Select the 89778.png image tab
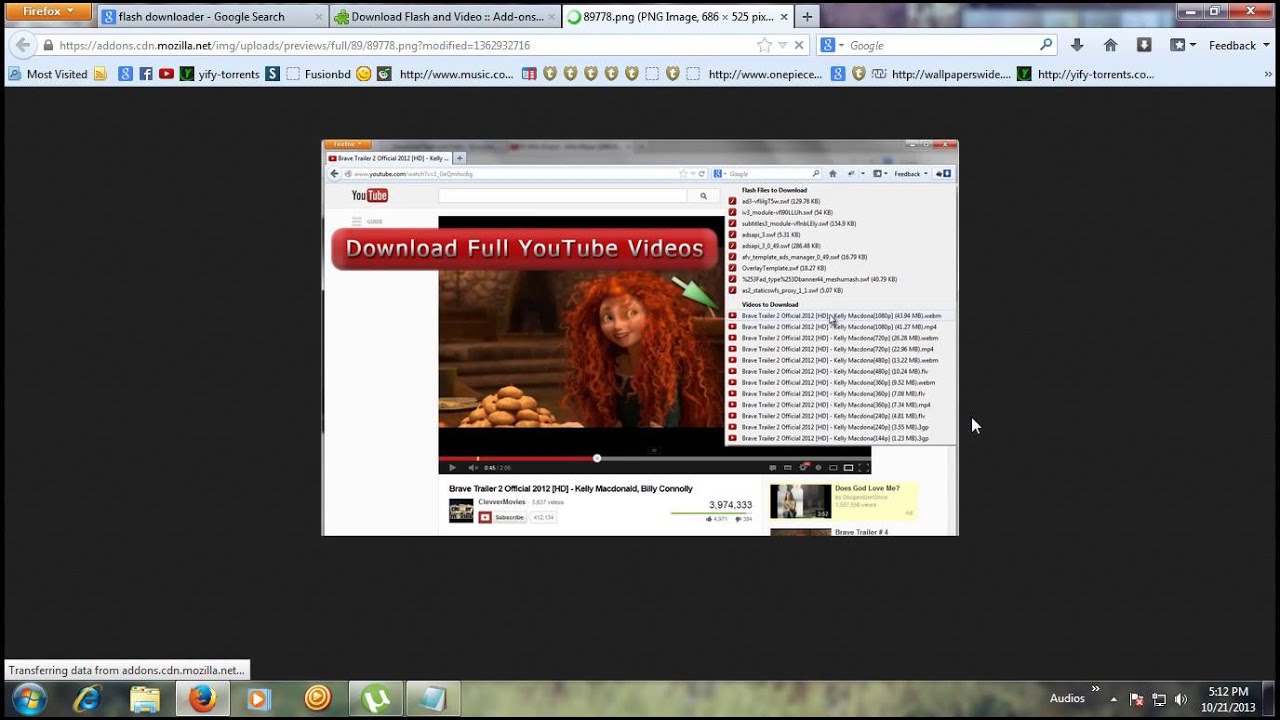The width and height of the screenshot is (1280, 720). [x=676, y=17]
